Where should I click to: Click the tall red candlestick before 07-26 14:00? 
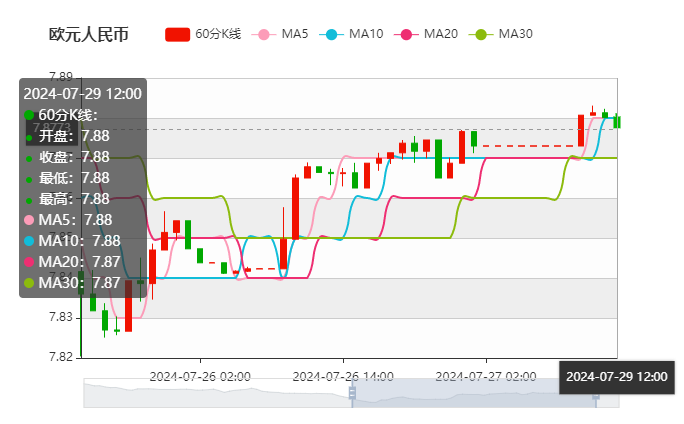[295, 208]
